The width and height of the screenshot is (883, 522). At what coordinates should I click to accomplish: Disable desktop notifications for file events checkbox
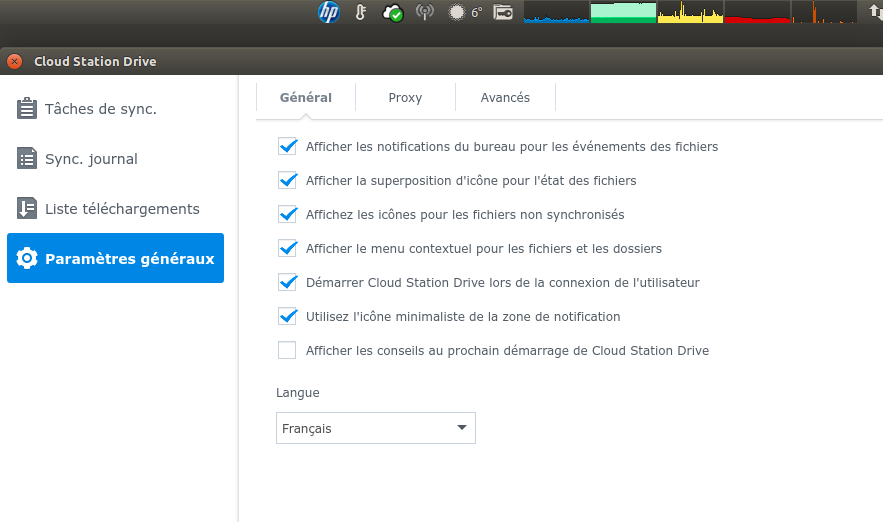[x=288, y=146]
